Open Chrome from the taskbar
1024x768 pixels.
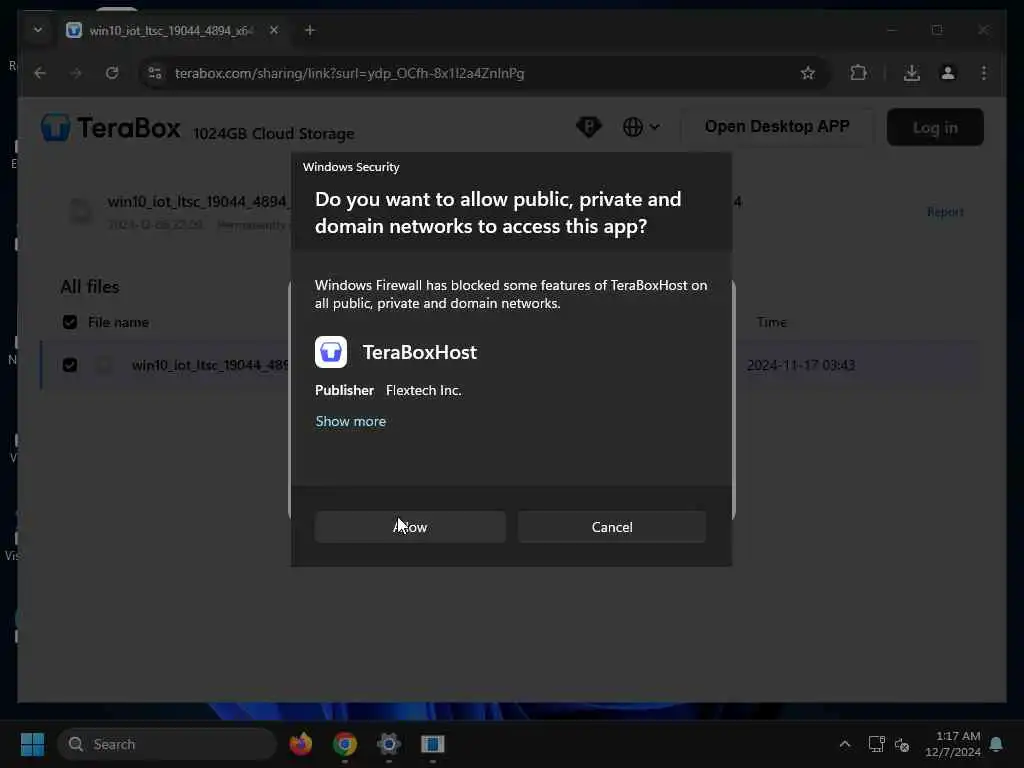pos(345,744)
